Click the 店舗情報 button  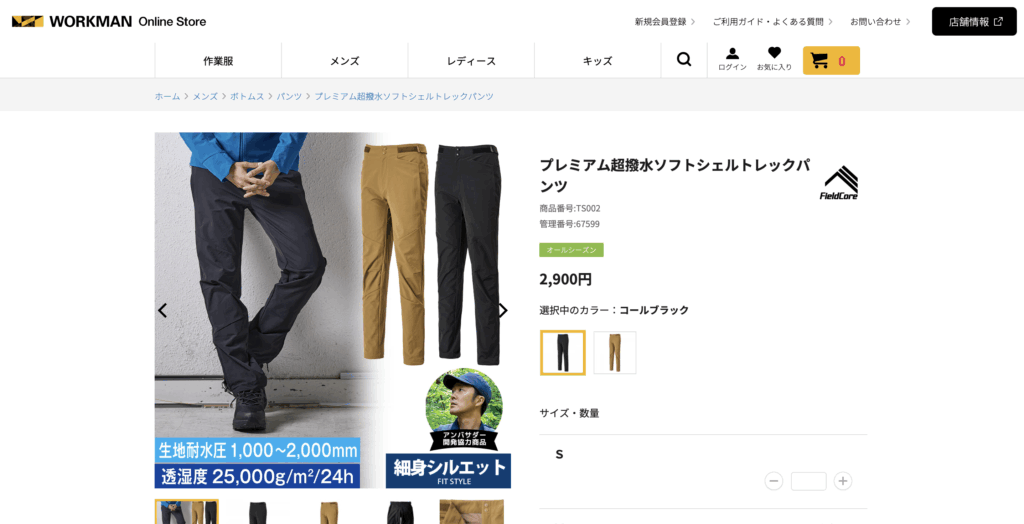click(974, 22)
